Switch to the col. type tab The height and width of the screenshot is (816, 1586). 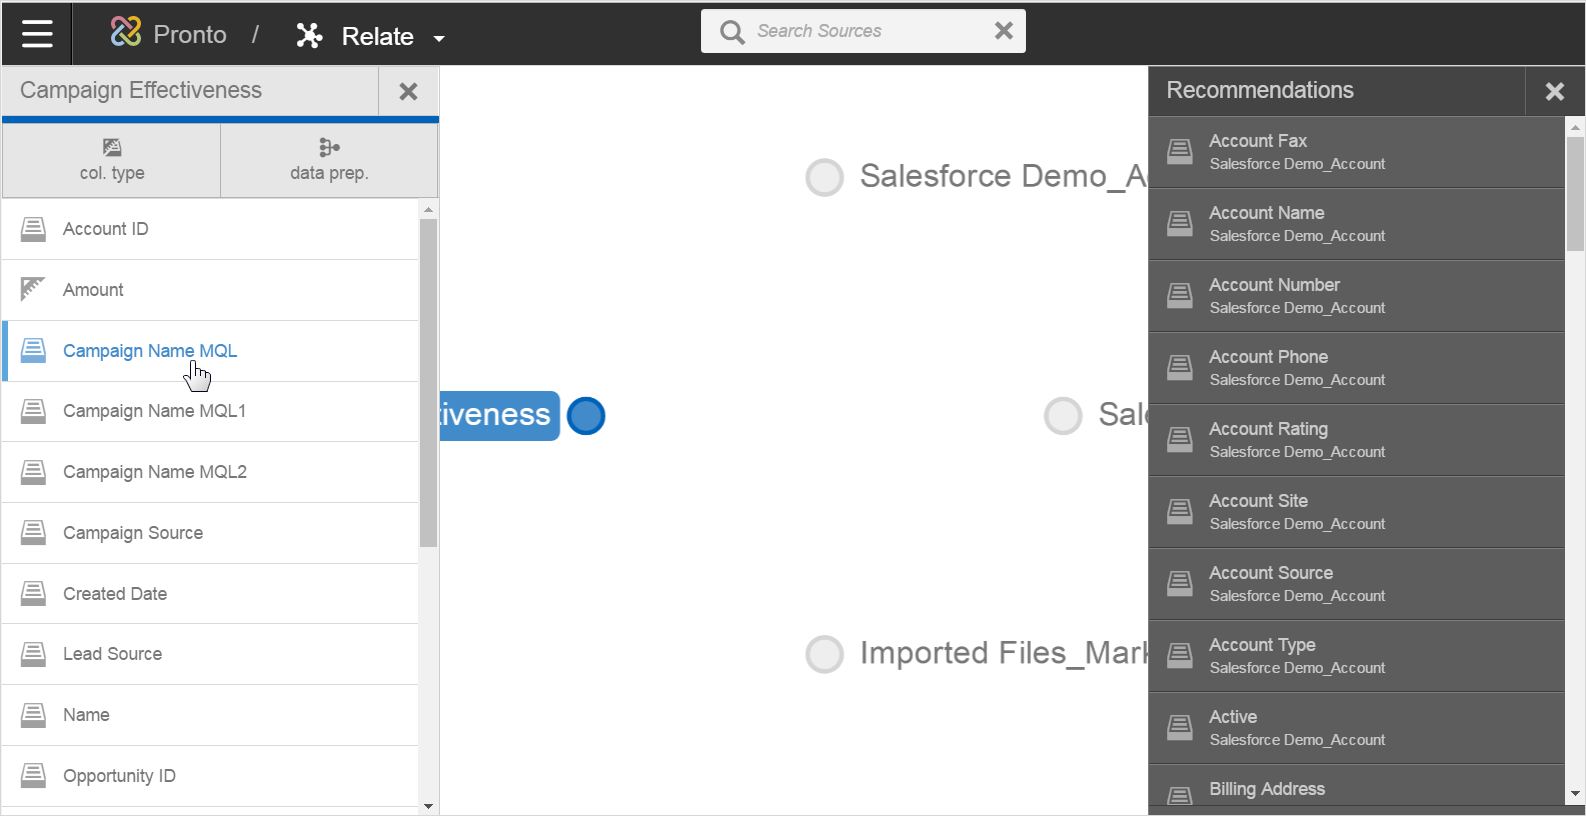(112, 160)
